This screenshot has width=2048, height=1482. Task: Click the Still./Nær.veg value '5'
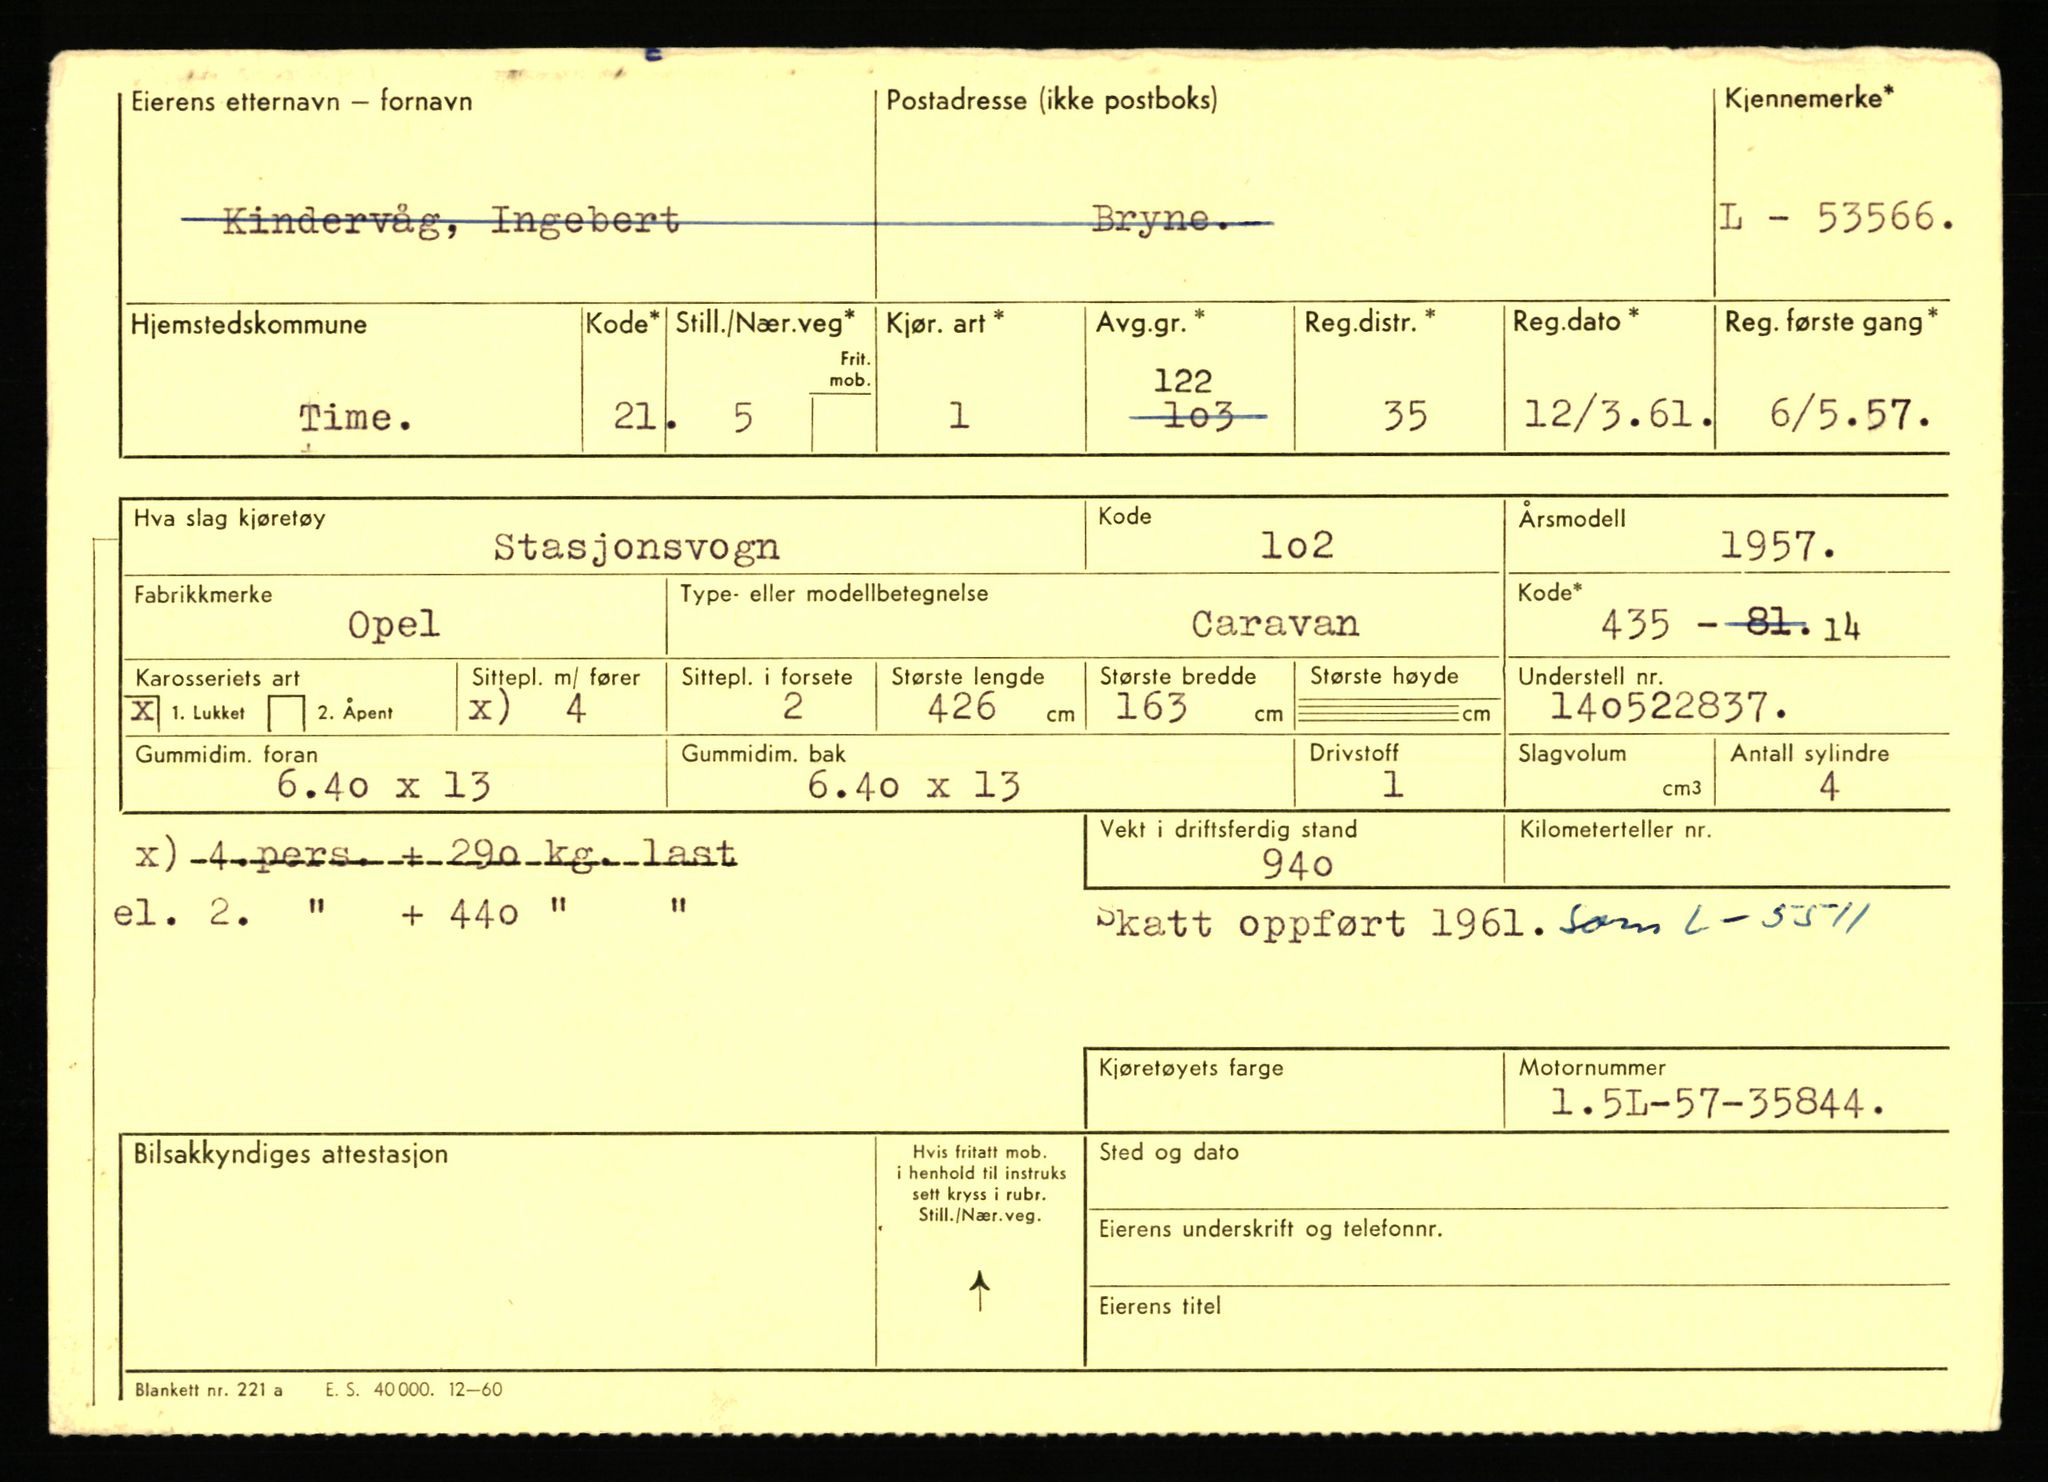741,417
